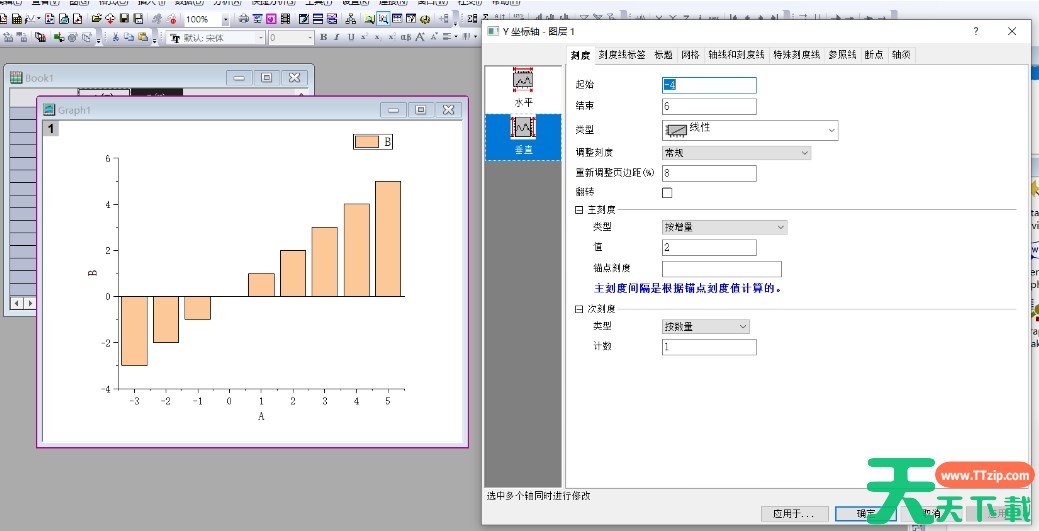Click the Italic formatting icon
The width and height of the screenshot is (1039, 531).
click(x=337, y=37)
